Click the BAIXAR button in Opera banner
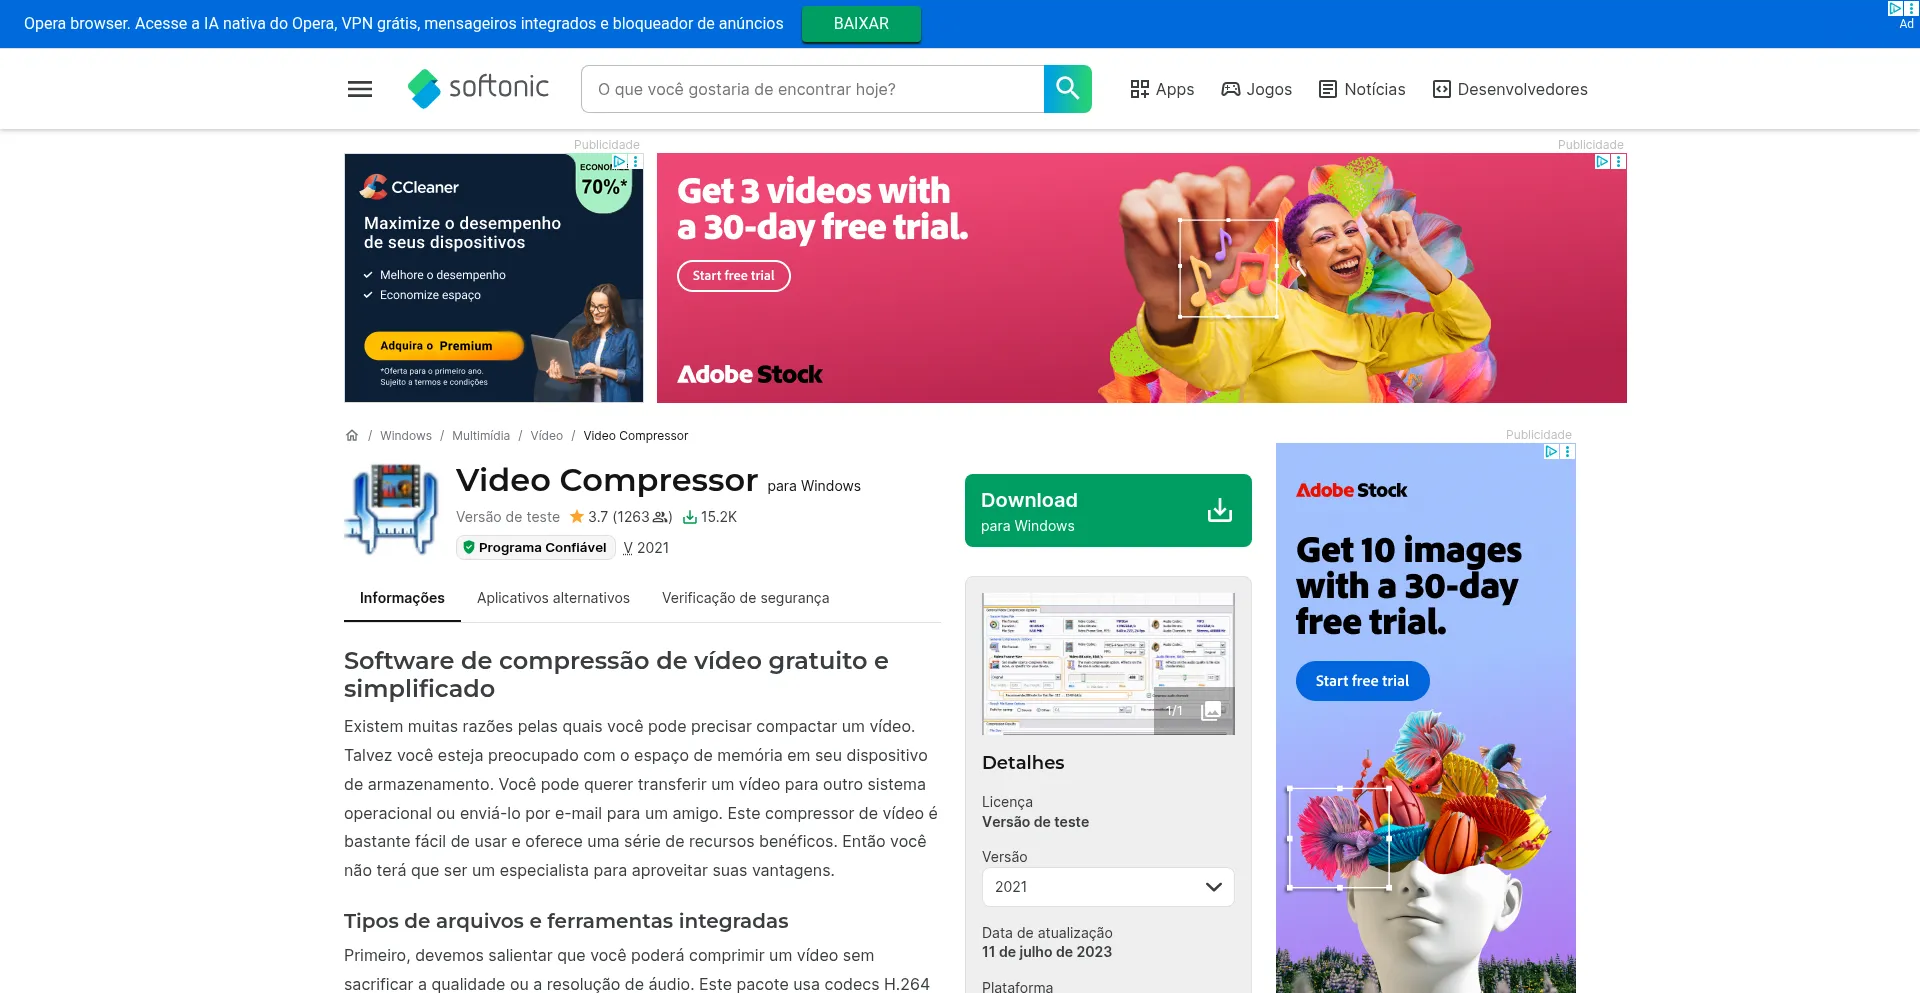 coord(861,24)
